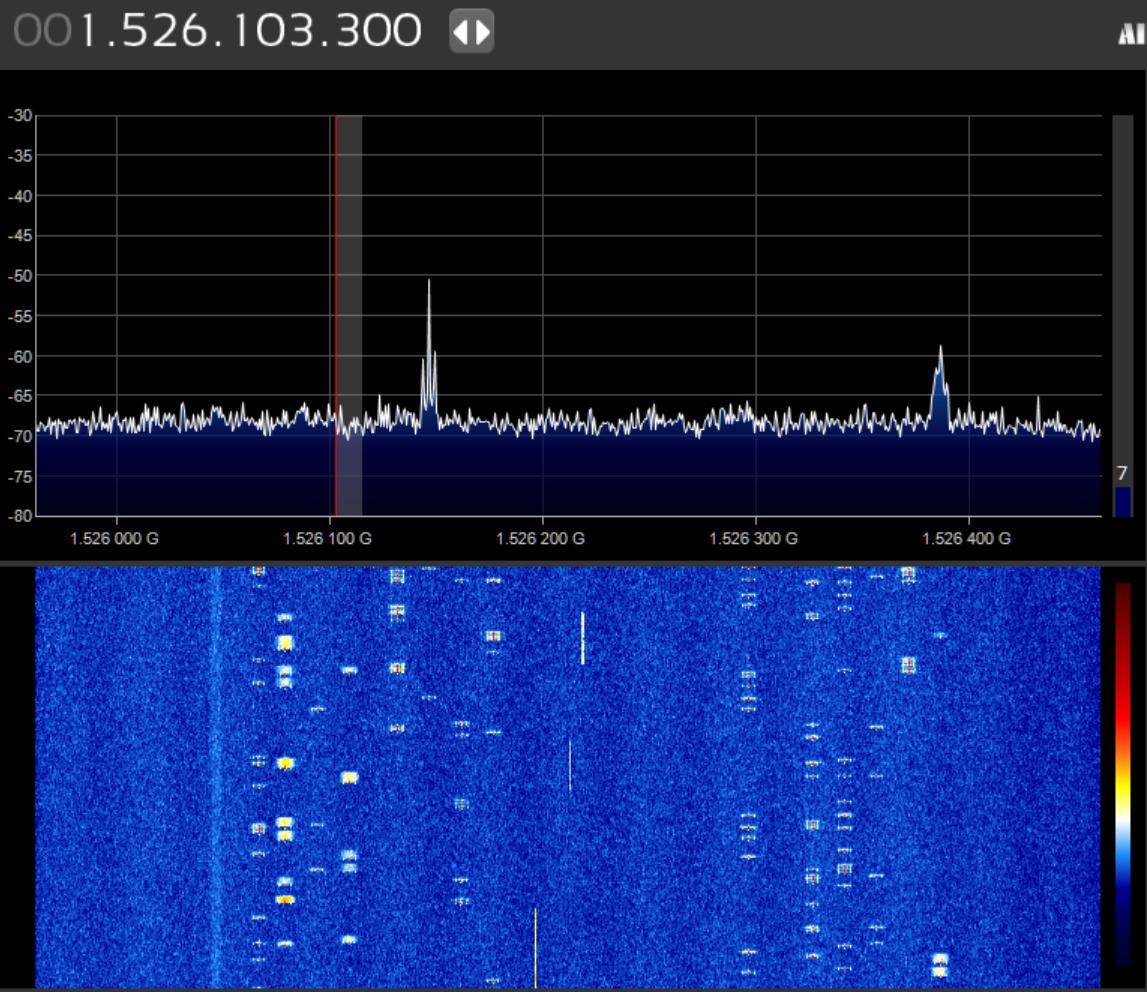Image resolution: width=1147 pixels, height=992 pixels.
Task: Click the value 7 above the slider handle
Action: point(1122,473)
